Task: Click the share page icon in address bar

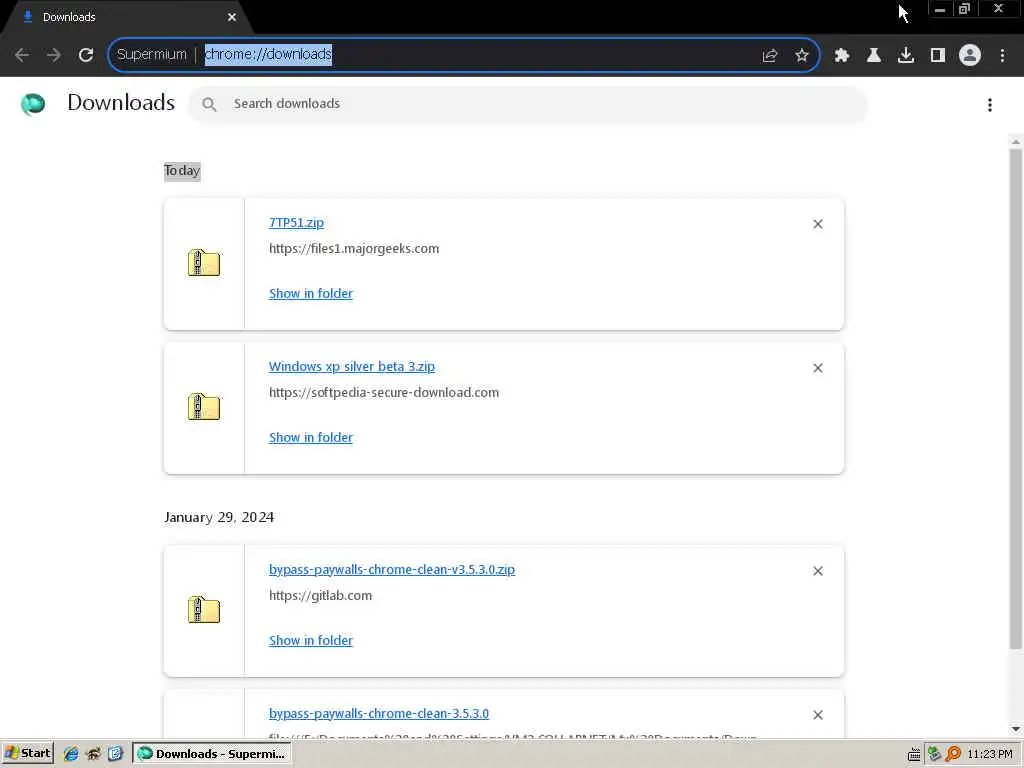Action: [x=770, y=56]
